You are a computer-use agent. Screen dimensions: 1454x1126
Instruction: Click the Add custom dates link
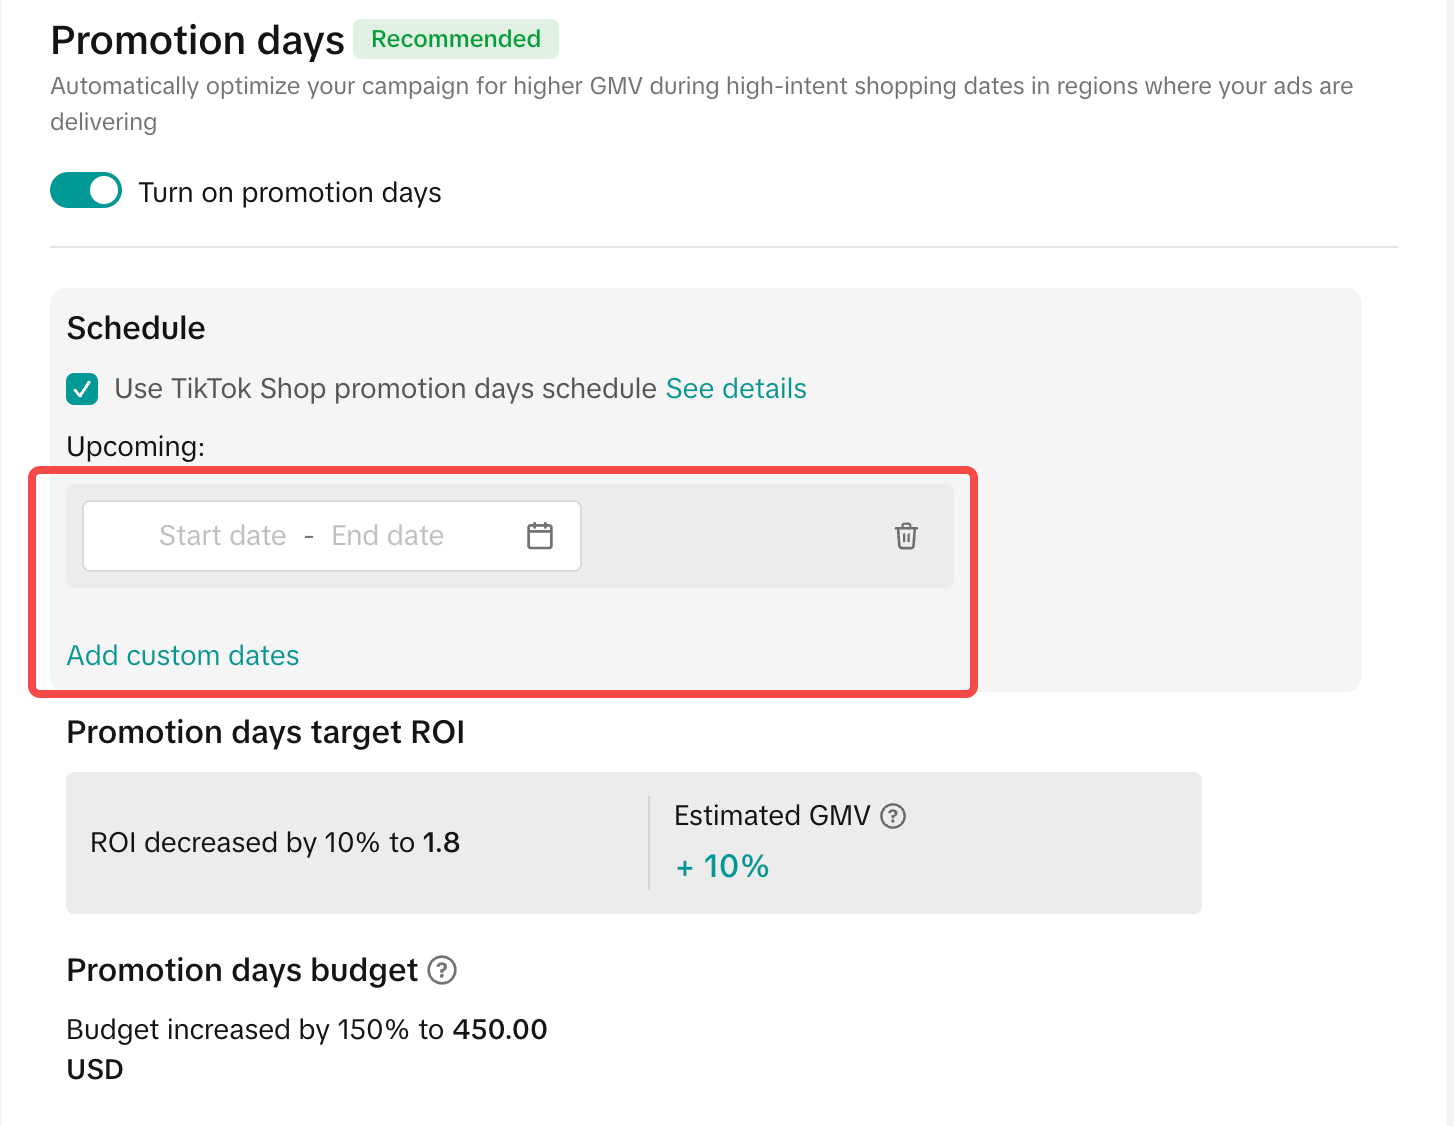[x=183, y=656]
